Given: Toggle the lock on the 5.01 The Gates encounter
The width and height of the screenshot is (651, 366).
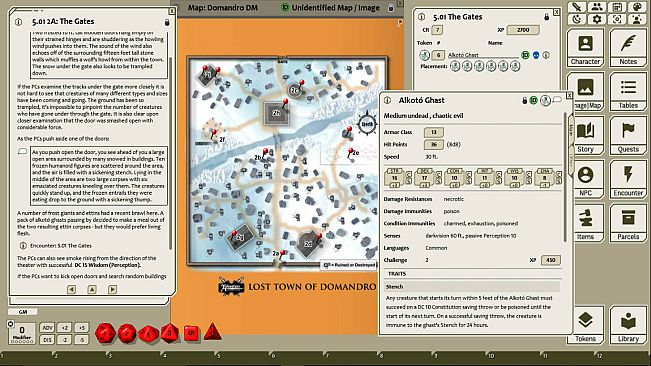Looking at the screenshot, I should pyautogui.click(x=546, y=17).
